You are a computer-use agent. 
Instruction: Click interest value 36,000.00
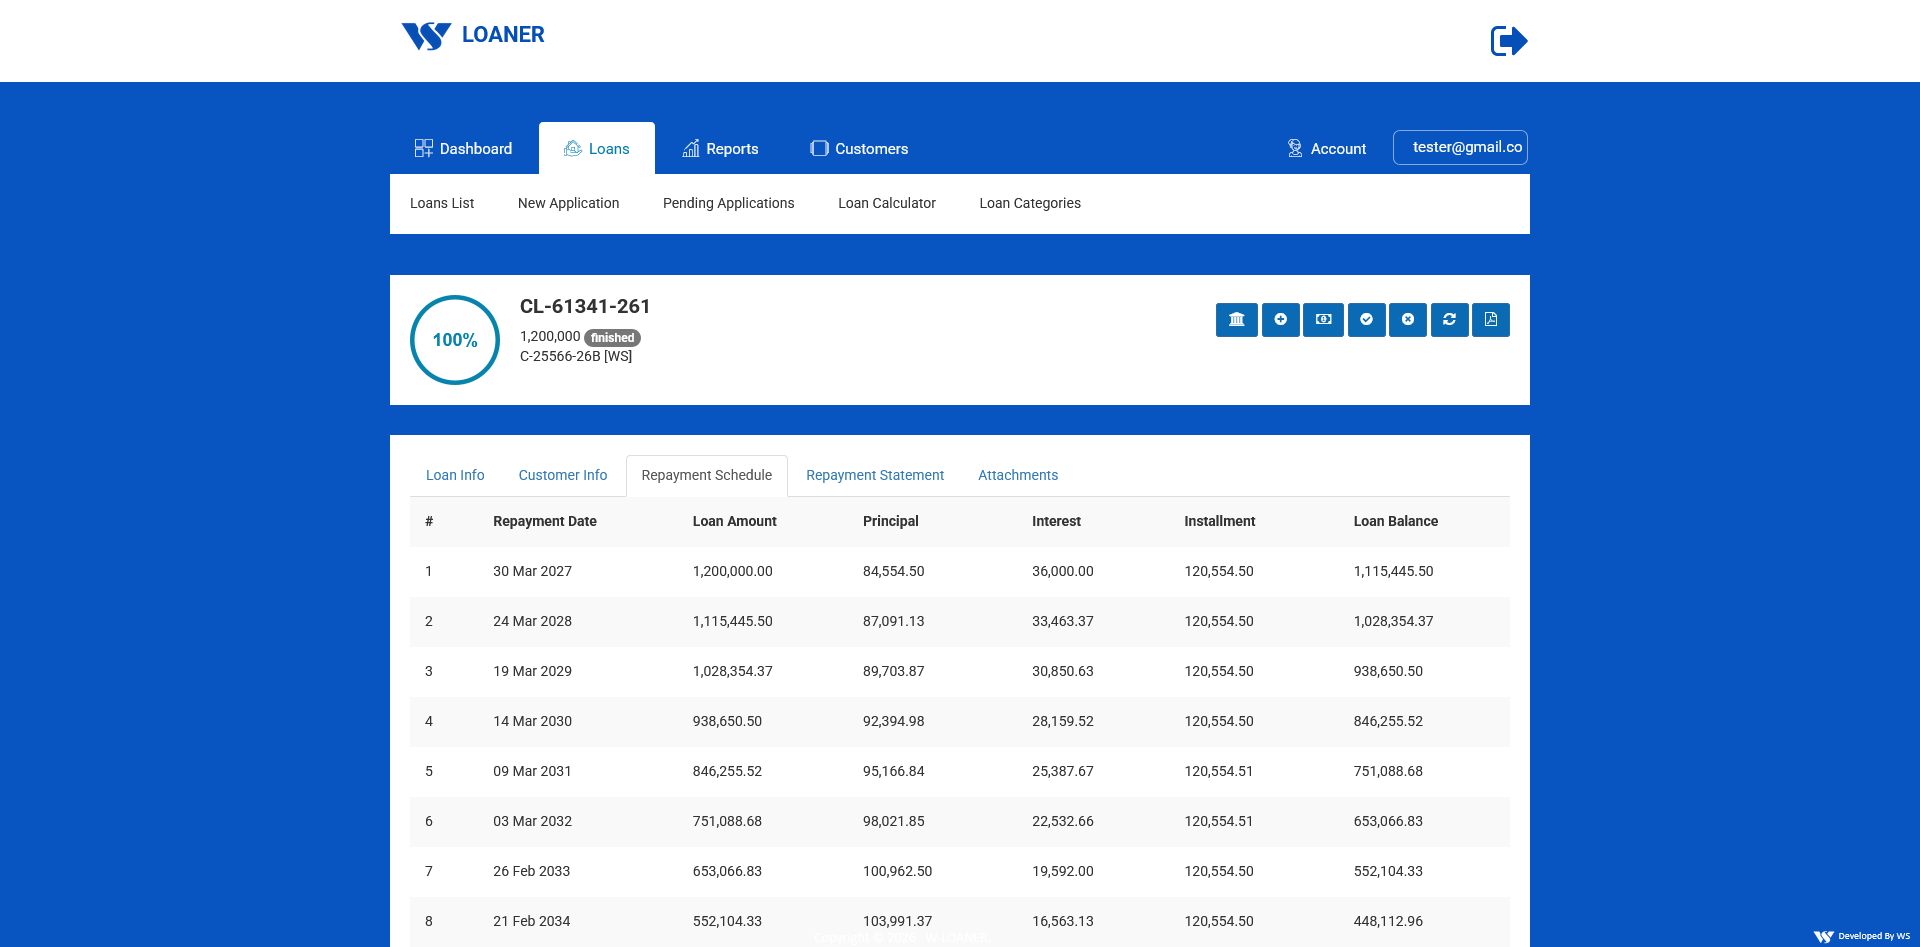pos(1063,571)
